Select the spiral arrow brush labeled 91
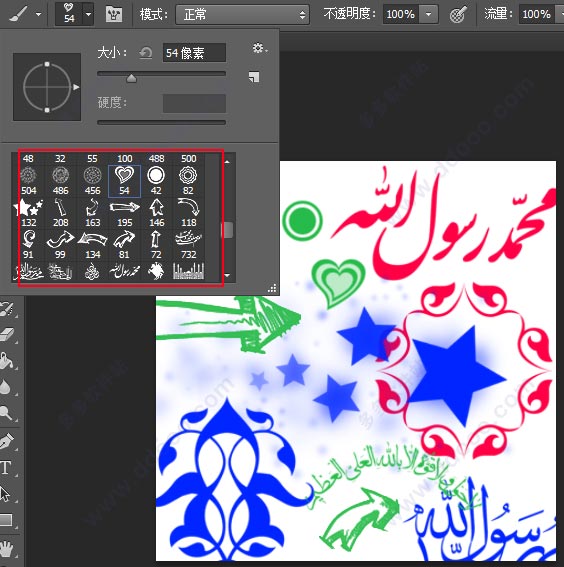 point(28,245)
